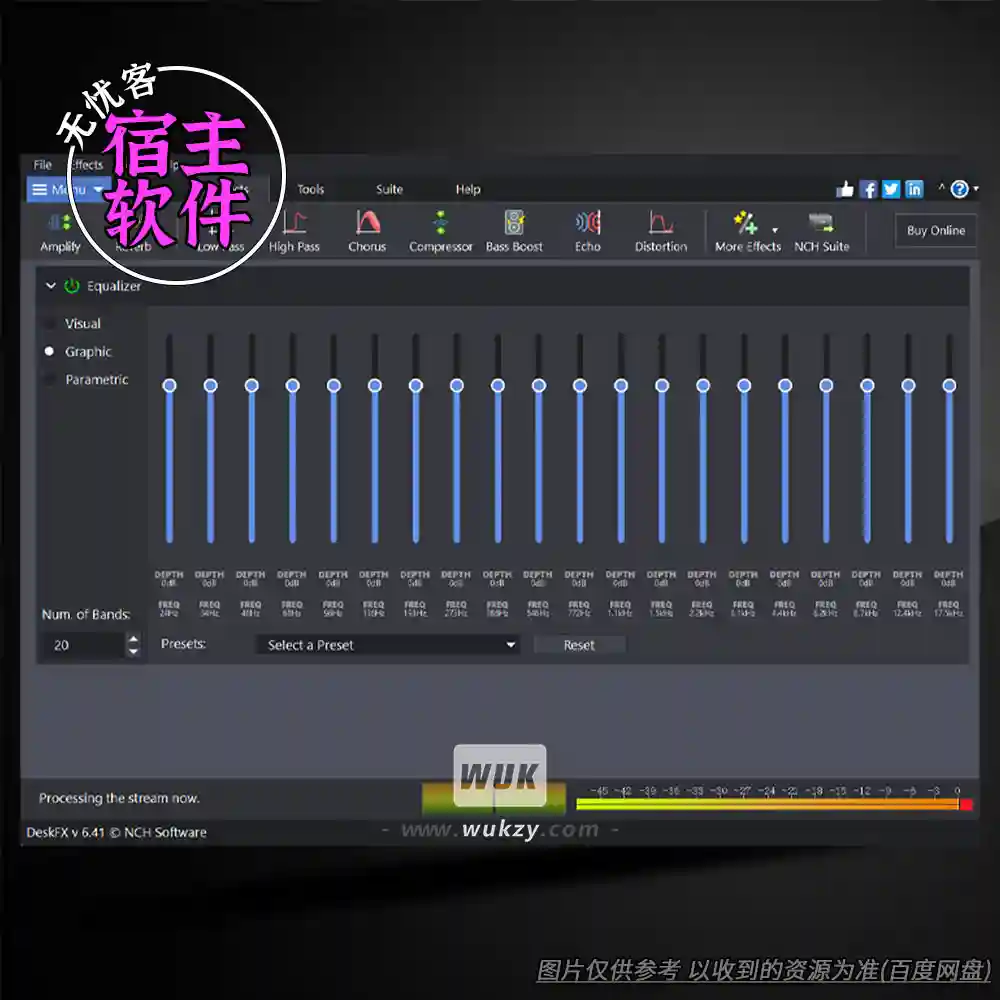This screenshot has height=1000, width=1000.
Task: Toggle the Equalizer power button
Action: 70,286
